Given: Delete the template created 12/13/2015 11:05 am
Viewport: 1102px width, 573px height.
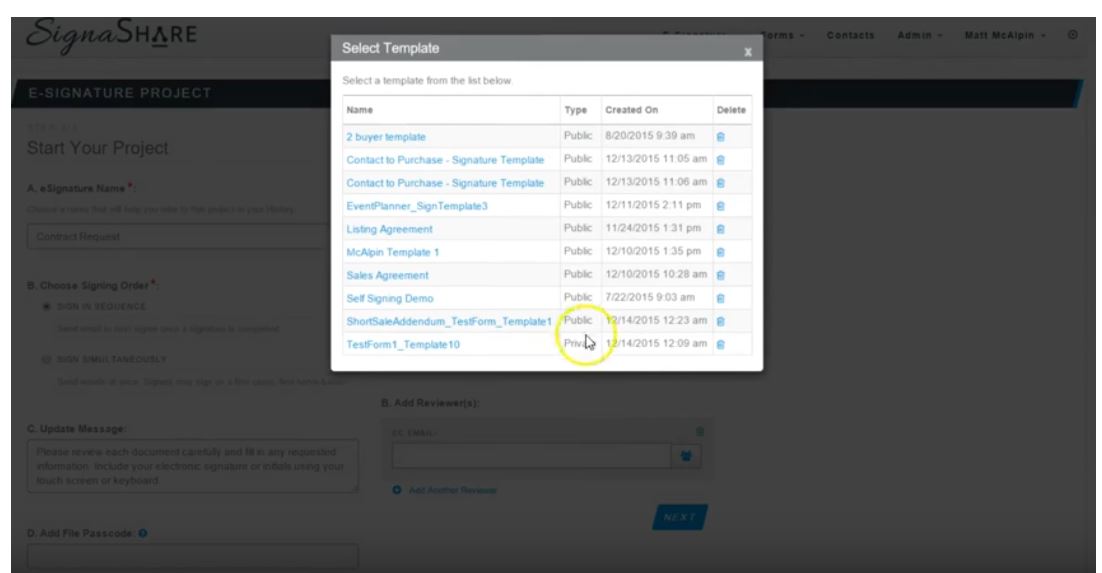Looking at the screenshot, I should pos(720,160).
